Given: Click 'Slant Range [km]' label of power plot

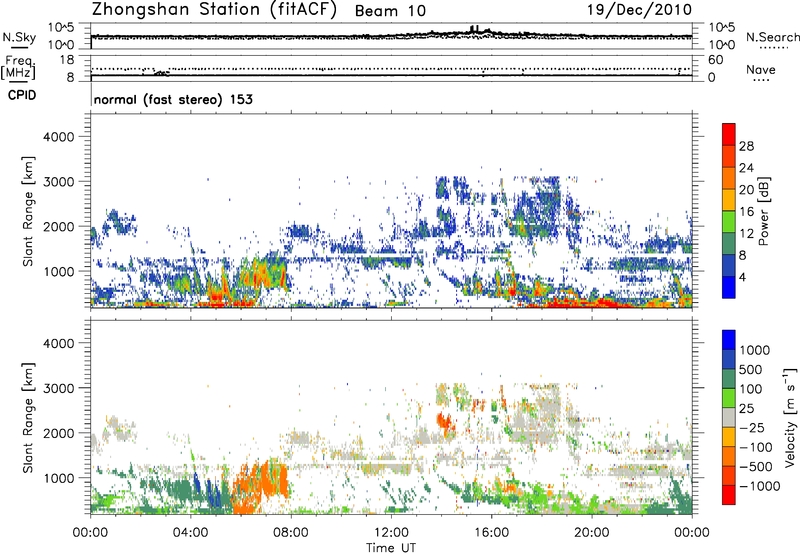Looking at the screenshot, I should pos(28,211).
